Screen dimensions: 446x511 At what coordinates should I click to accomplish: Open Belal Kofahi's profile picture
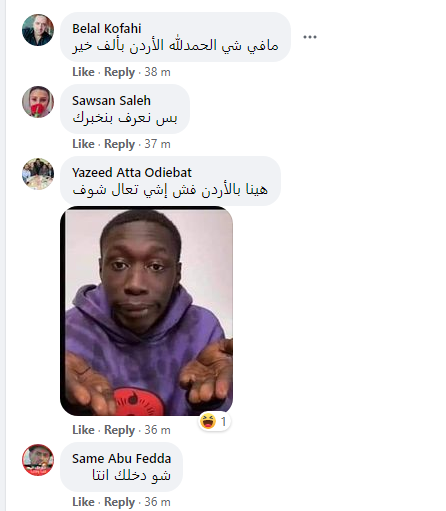(38, 30)
